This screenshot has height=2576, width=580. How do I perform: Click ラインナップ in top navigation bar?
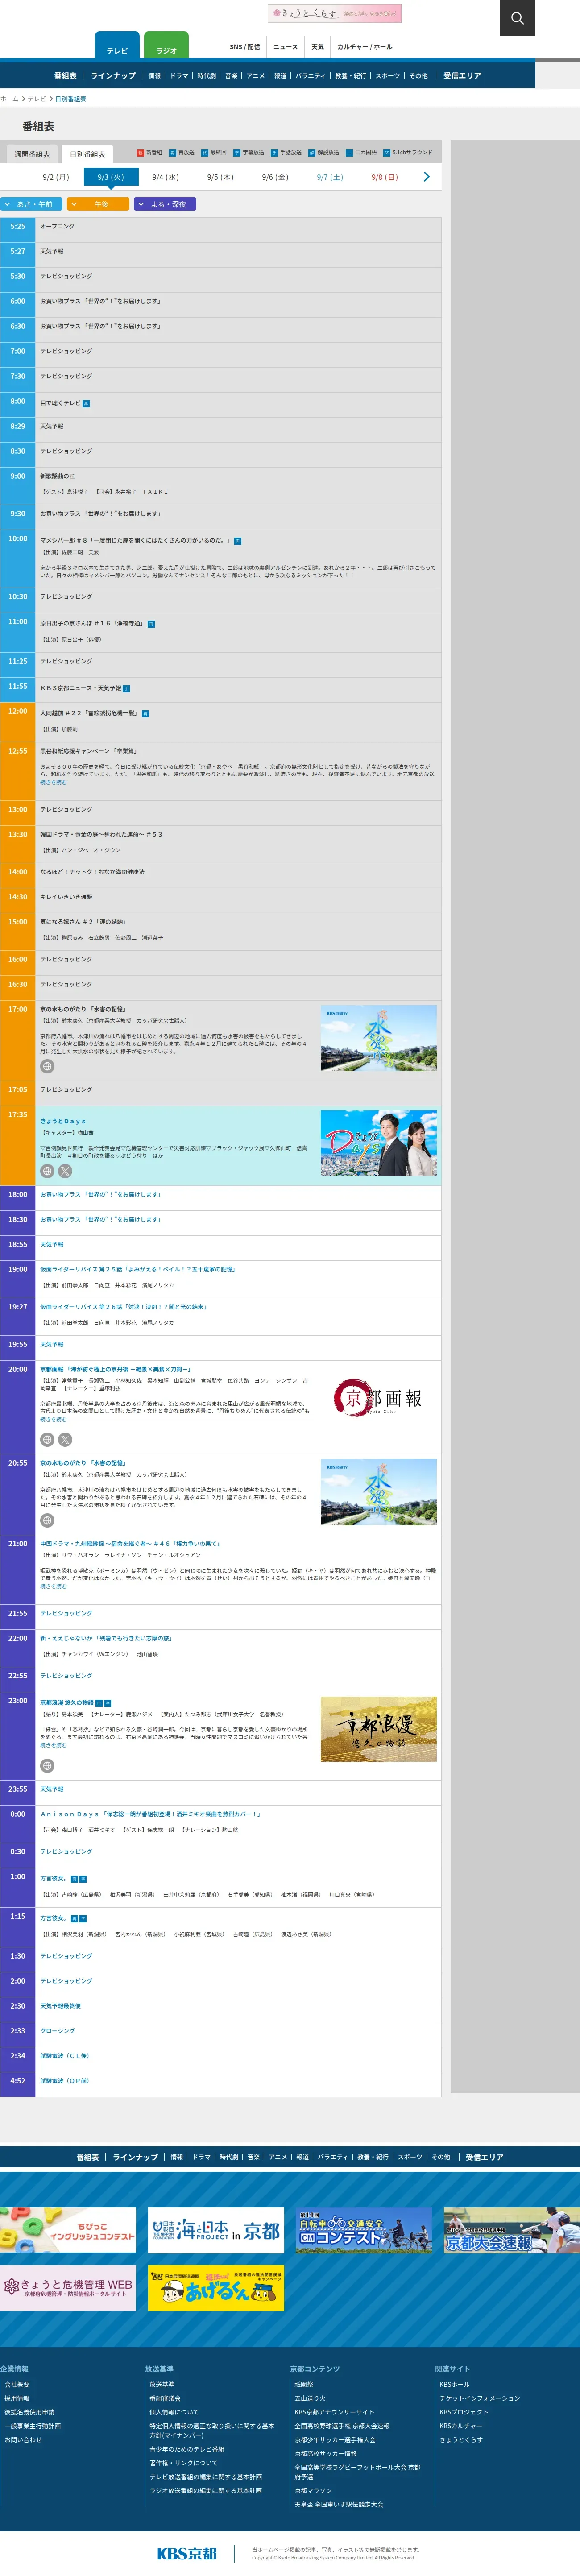(x=113, y=76)
